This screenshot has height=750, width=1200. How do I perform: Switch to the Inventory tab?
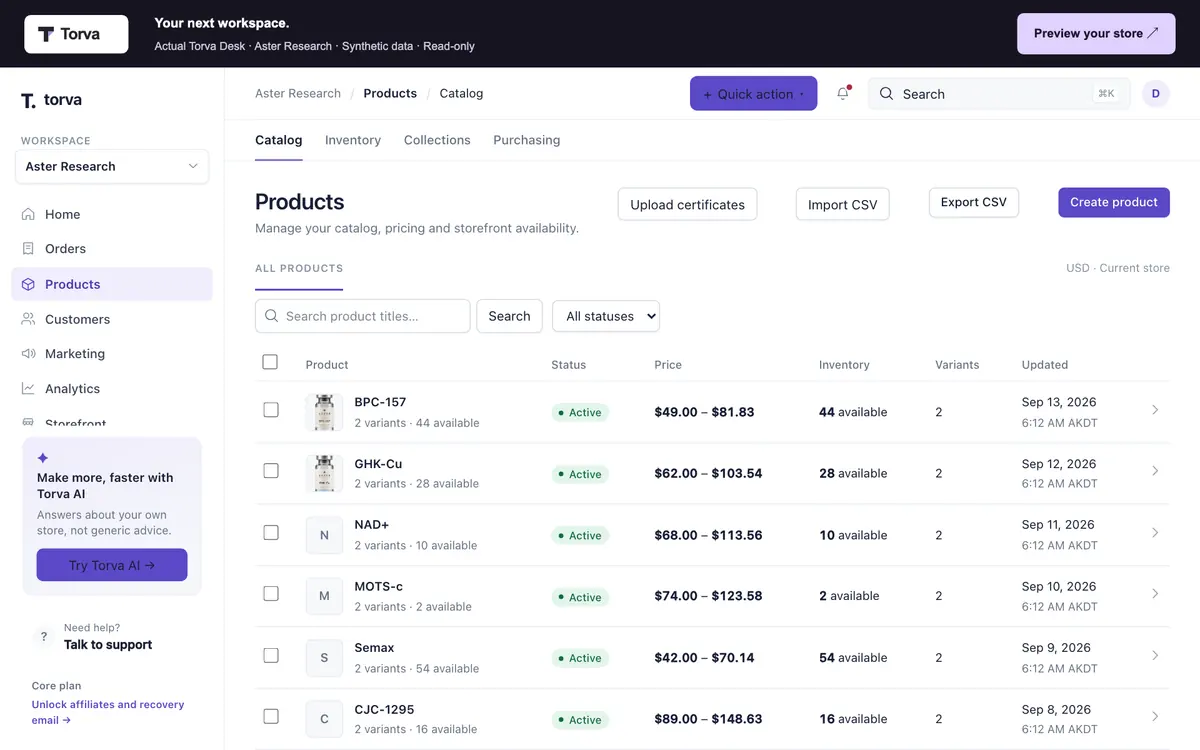click(x=353, y=140)
